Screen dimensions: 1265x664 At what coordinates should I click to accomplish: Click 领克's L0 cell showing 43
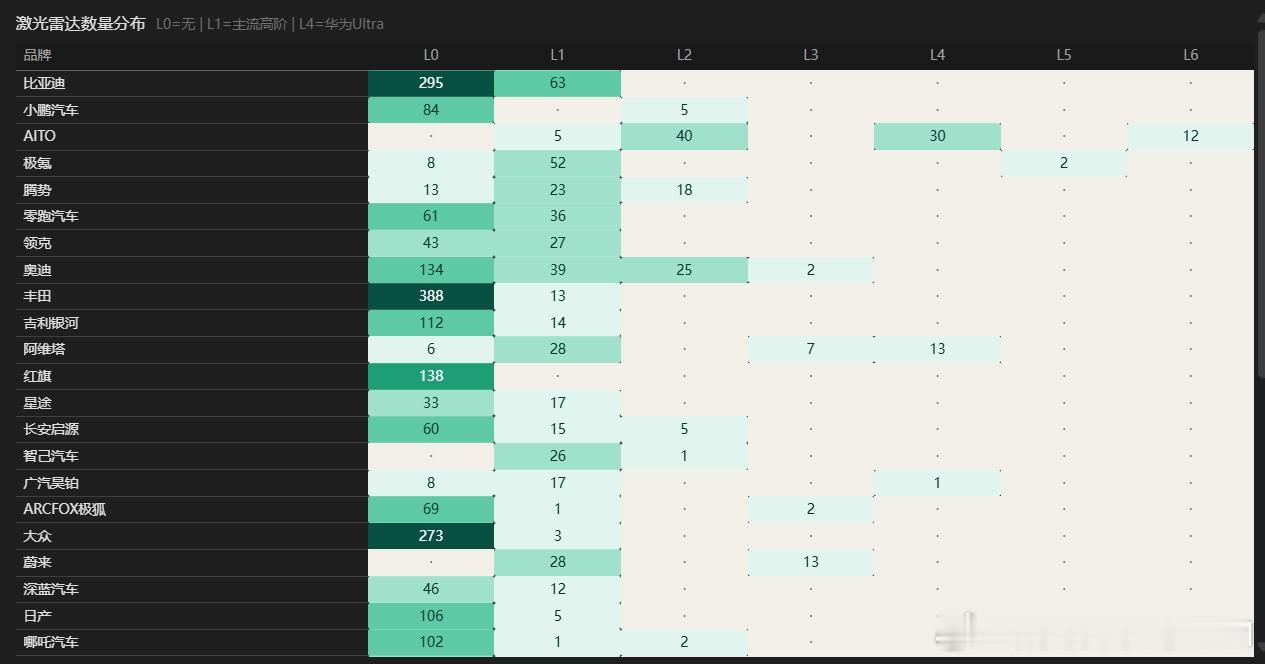[431, 243]
